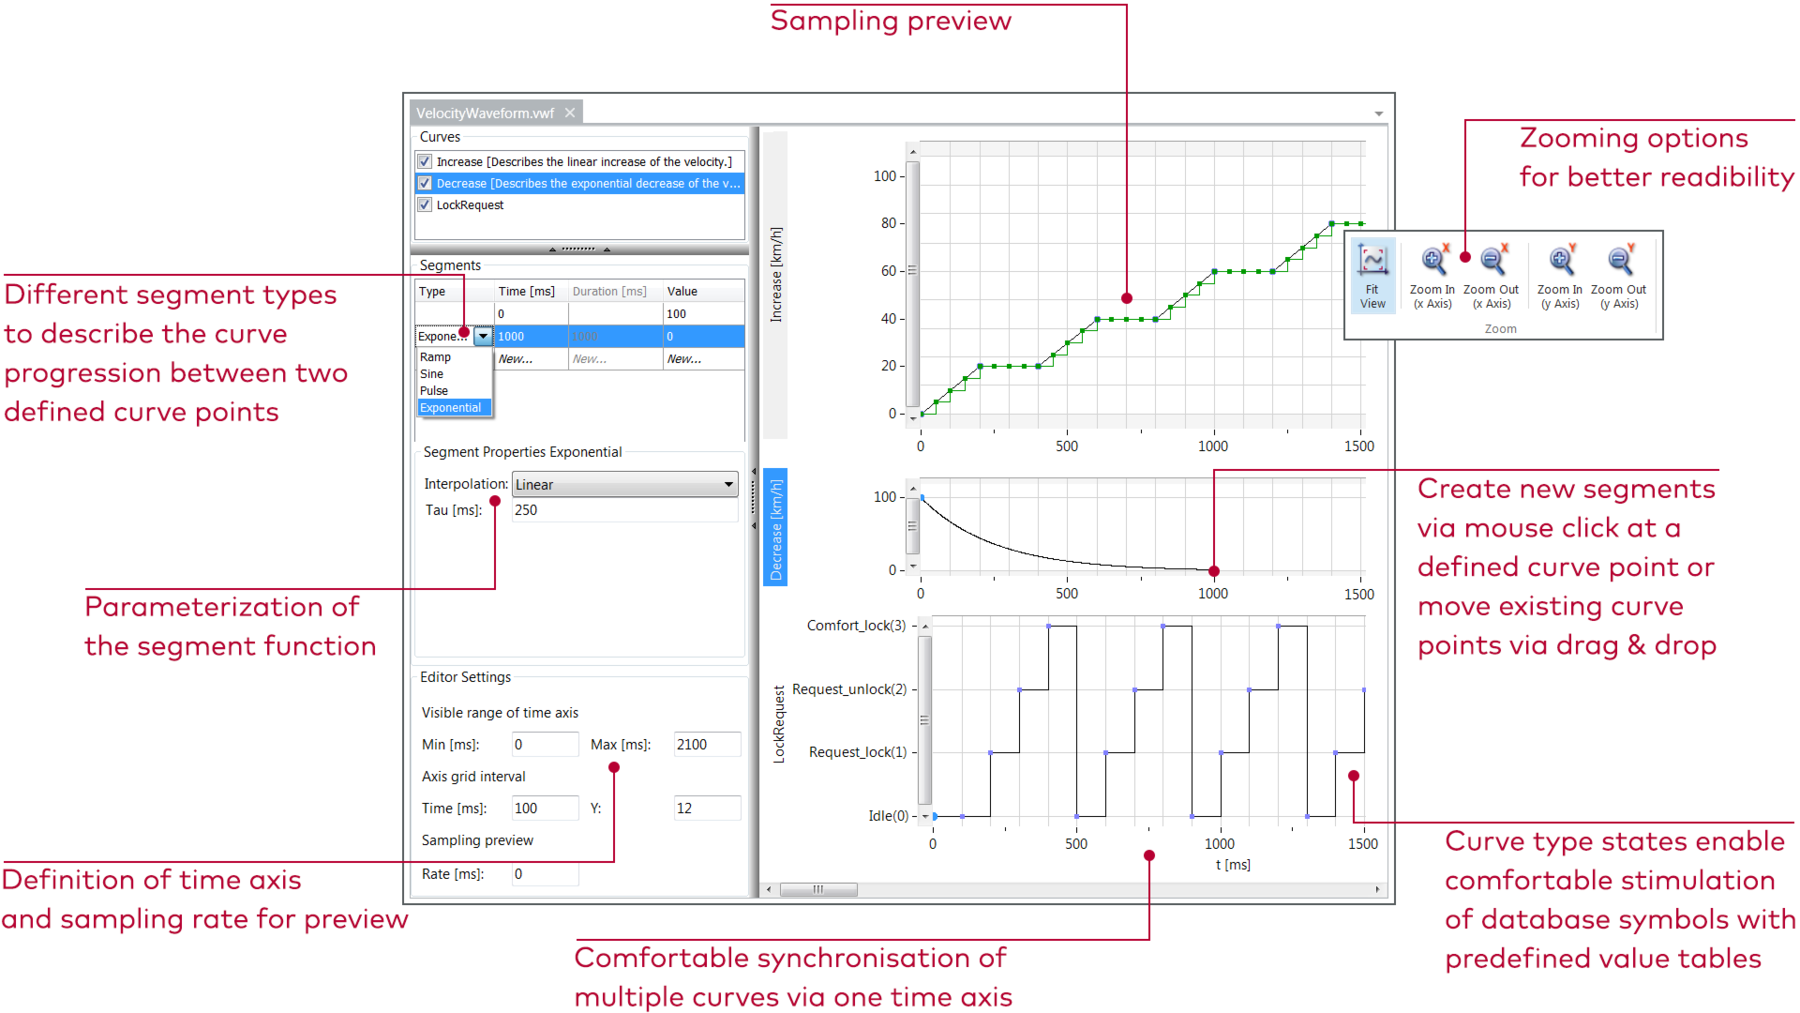
Task: Choose Ramp segment type
Action: point(454,357)
